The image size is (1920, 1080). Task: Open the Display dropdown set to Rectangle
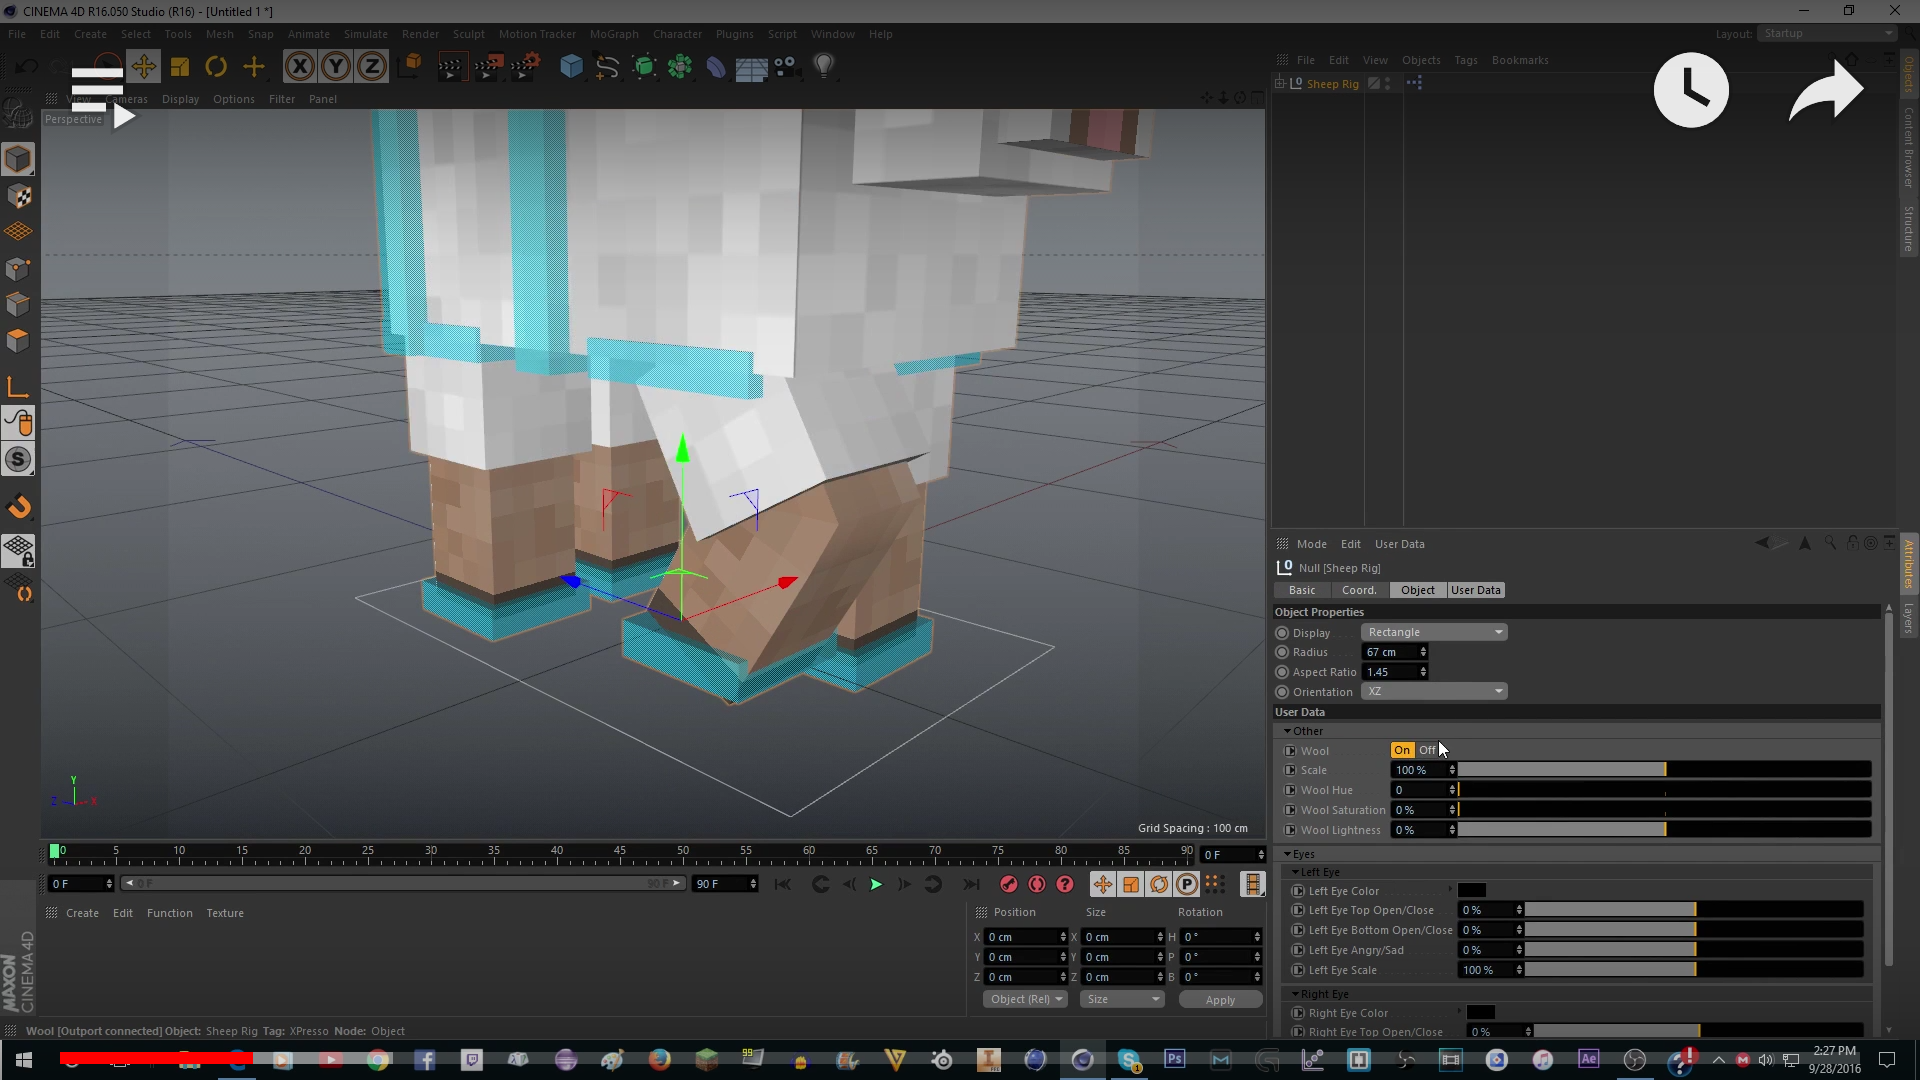tap(1434, 632)
